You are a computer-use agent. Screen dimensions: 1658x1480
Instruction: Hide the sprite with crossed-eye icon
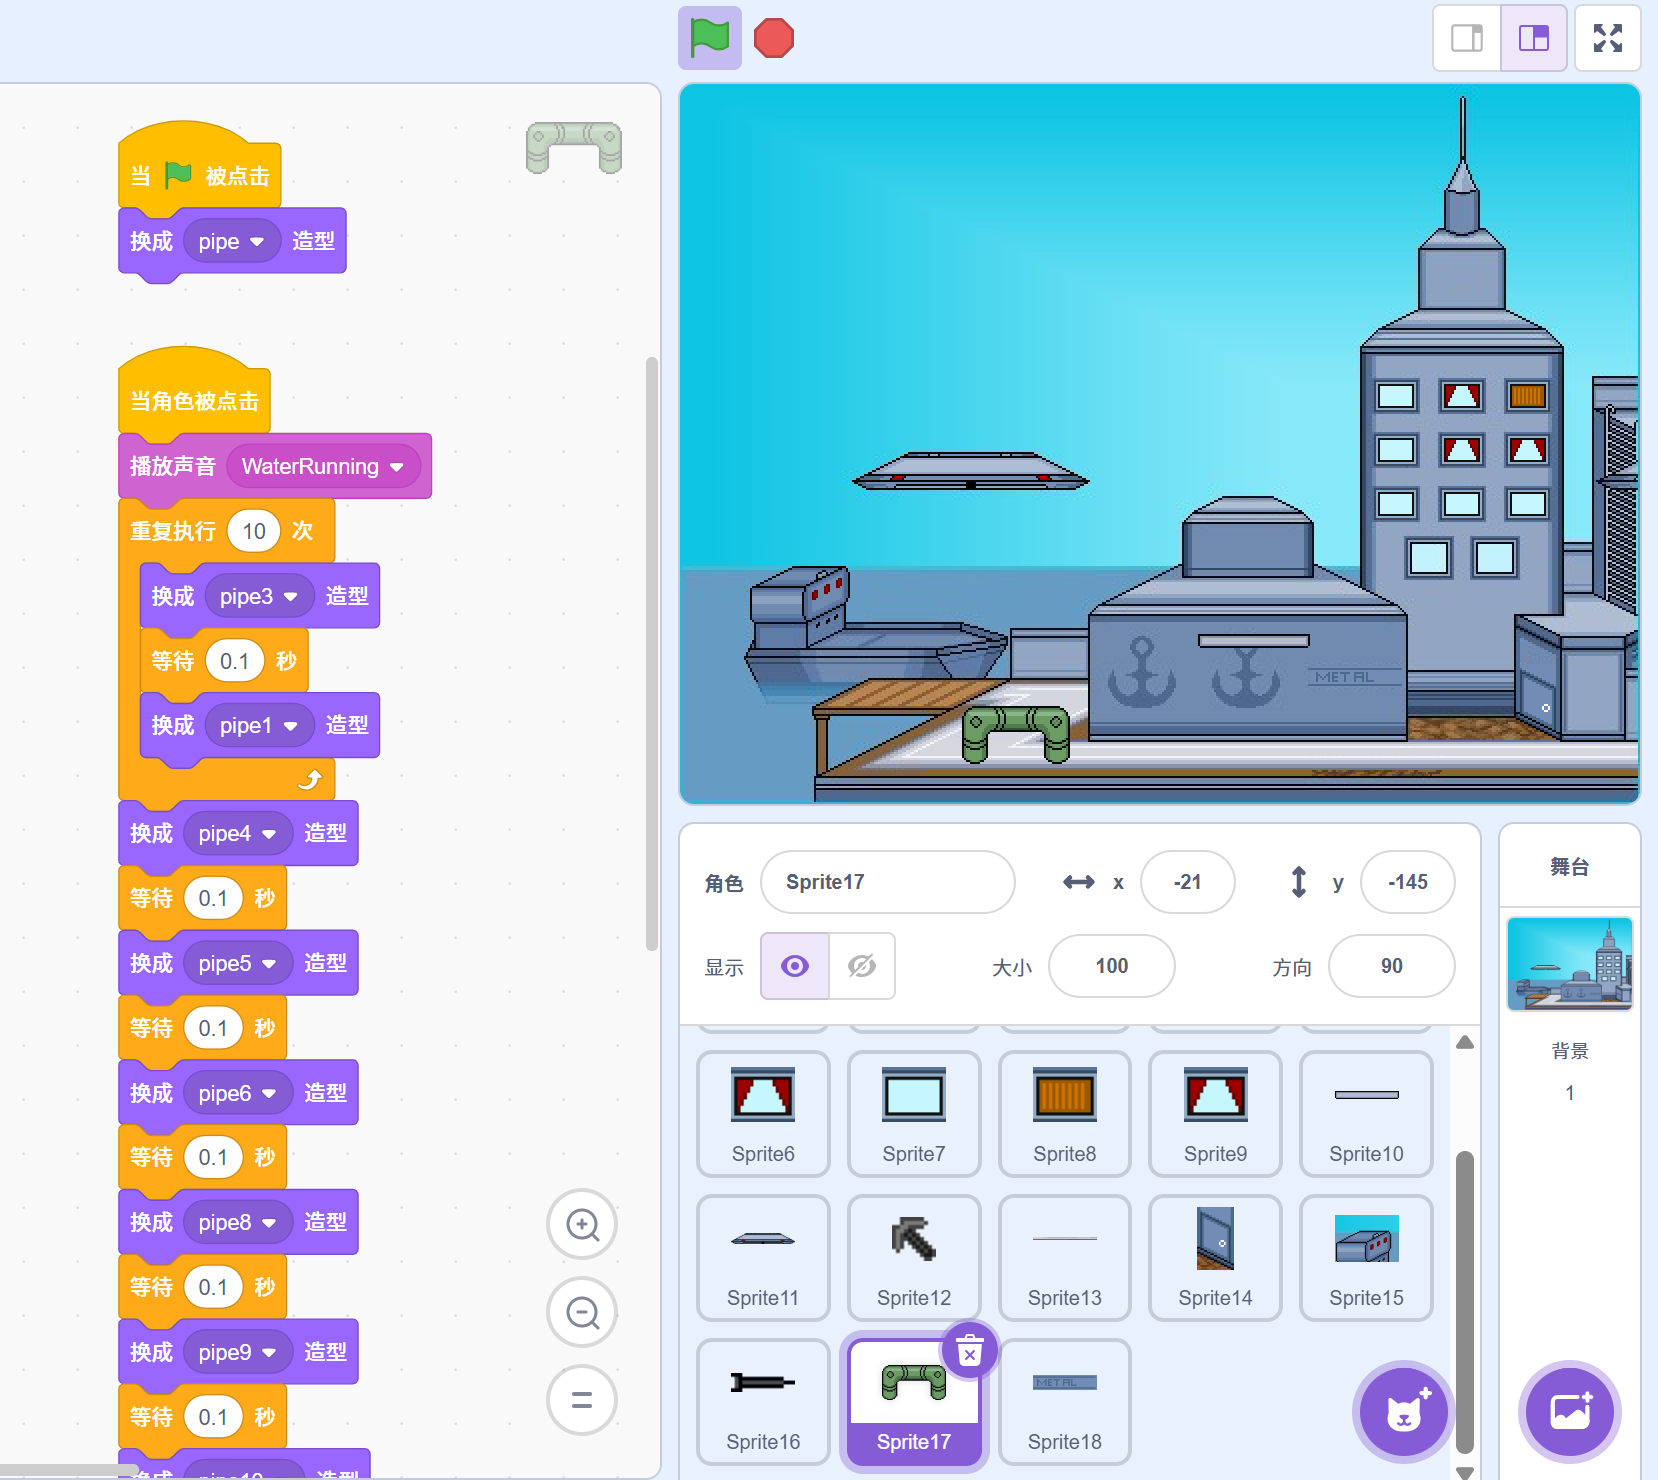(861, 966)
